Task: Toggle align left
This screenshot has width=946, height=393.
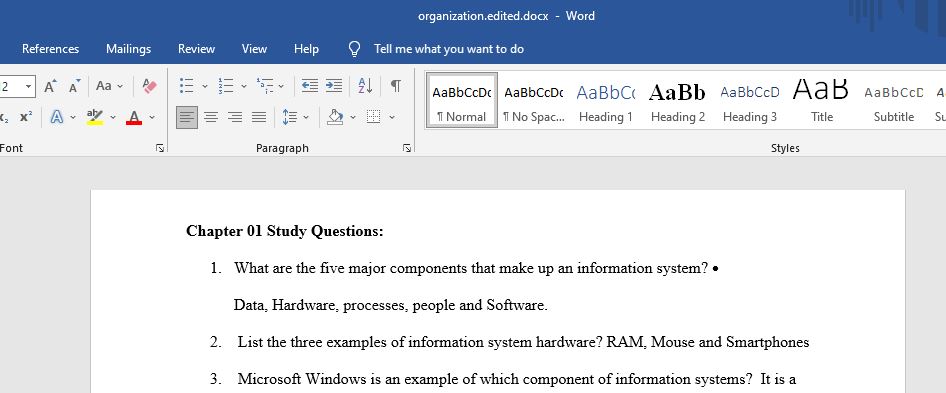Action: pos(187,117)
